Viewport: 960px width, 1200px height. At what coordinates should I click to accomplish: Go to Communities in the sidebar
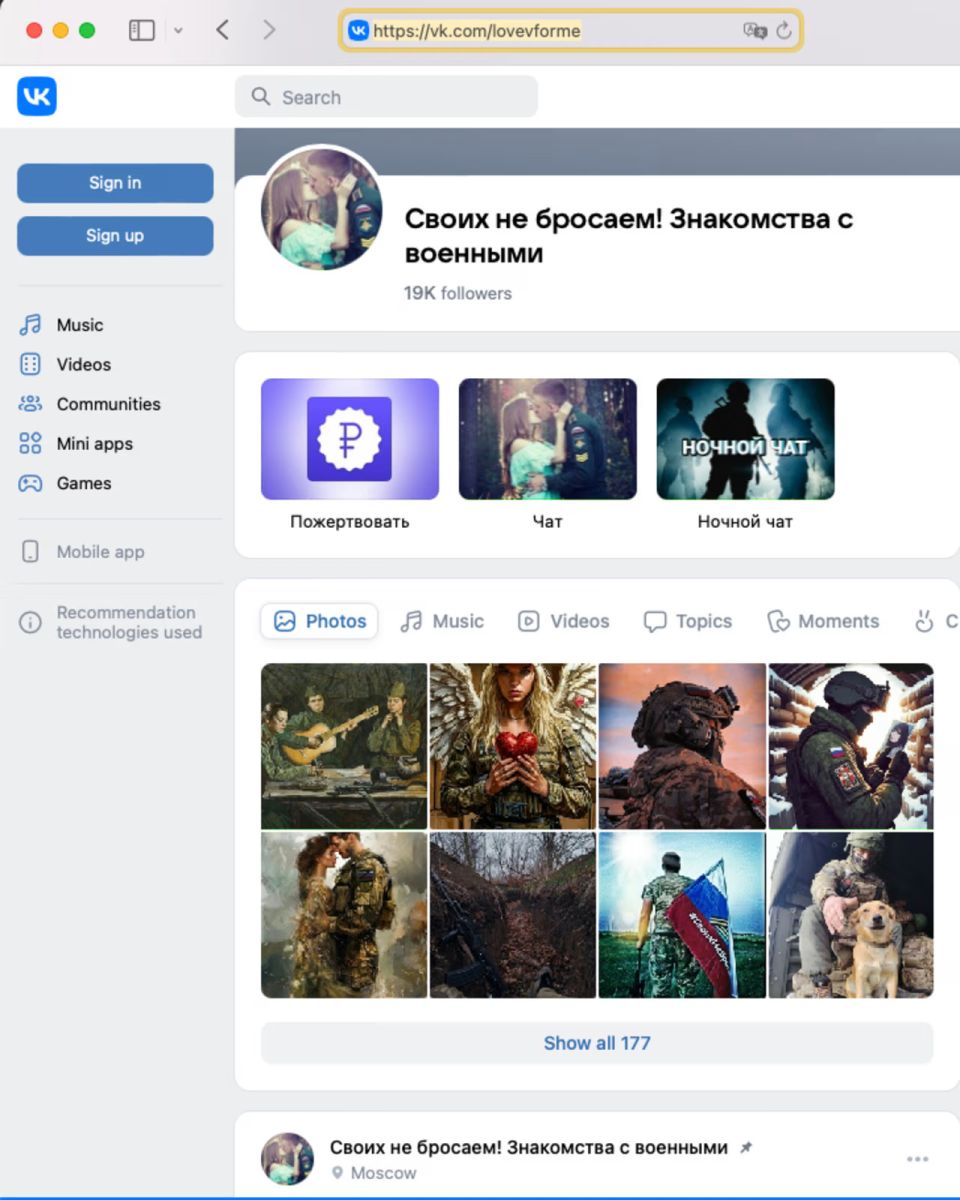click(x=108, y=404)
